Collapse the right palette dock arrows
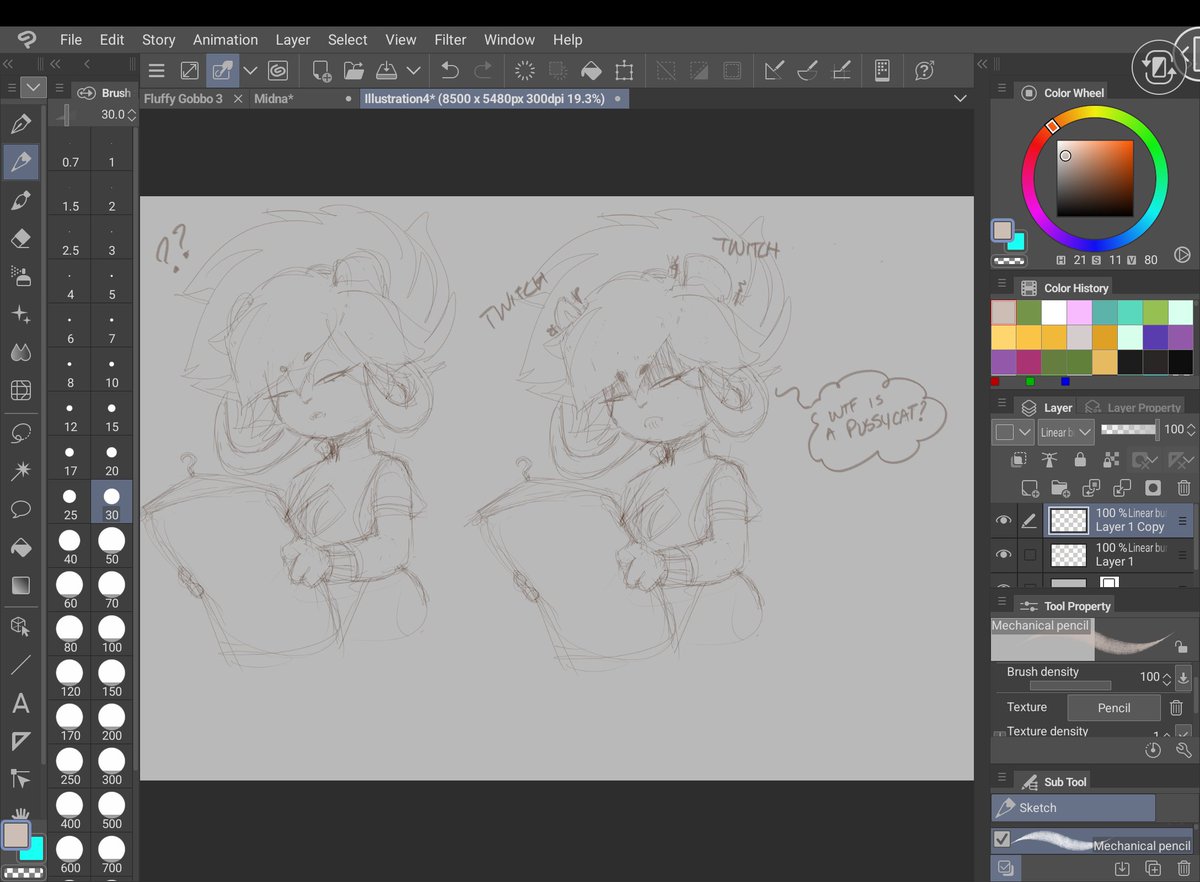 coord(982,64)
